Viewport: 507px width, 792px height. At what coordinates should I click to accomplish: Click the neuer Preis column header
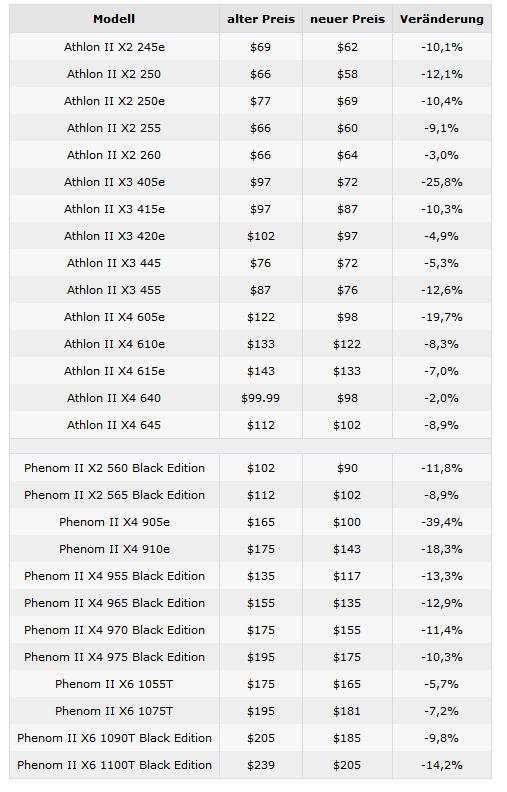coord(347,19)
